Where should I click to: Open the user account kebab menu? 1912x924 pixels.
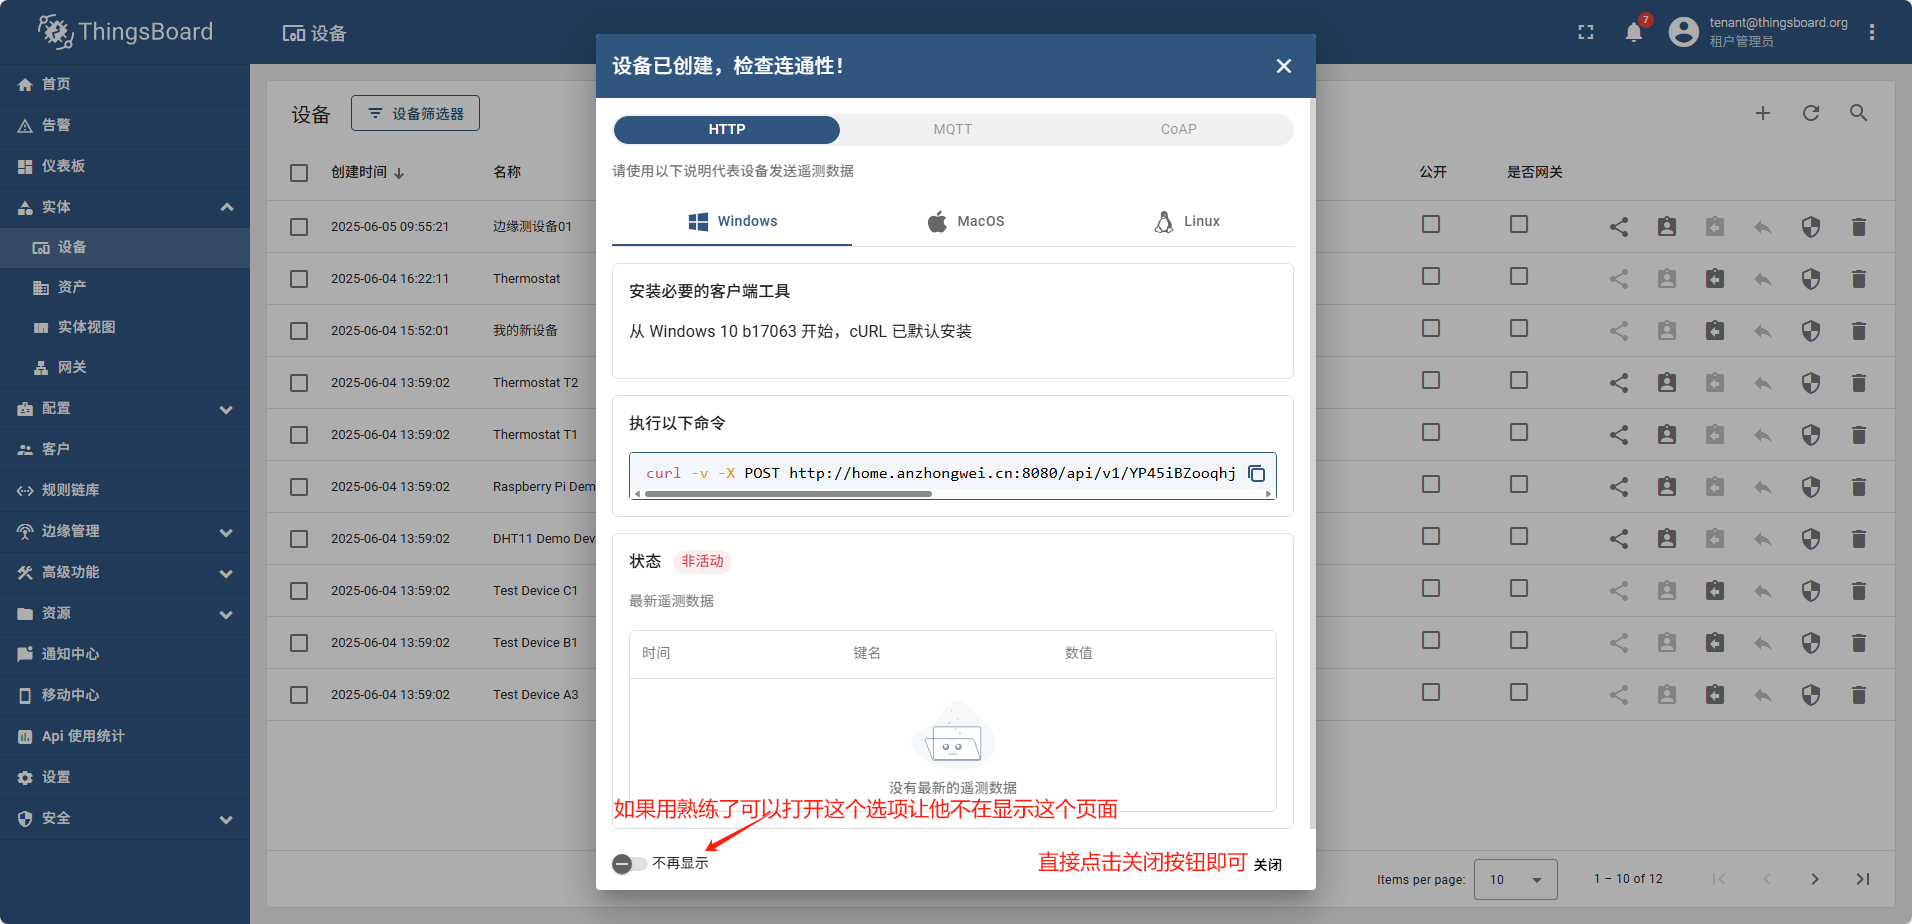click(1871, 33)
